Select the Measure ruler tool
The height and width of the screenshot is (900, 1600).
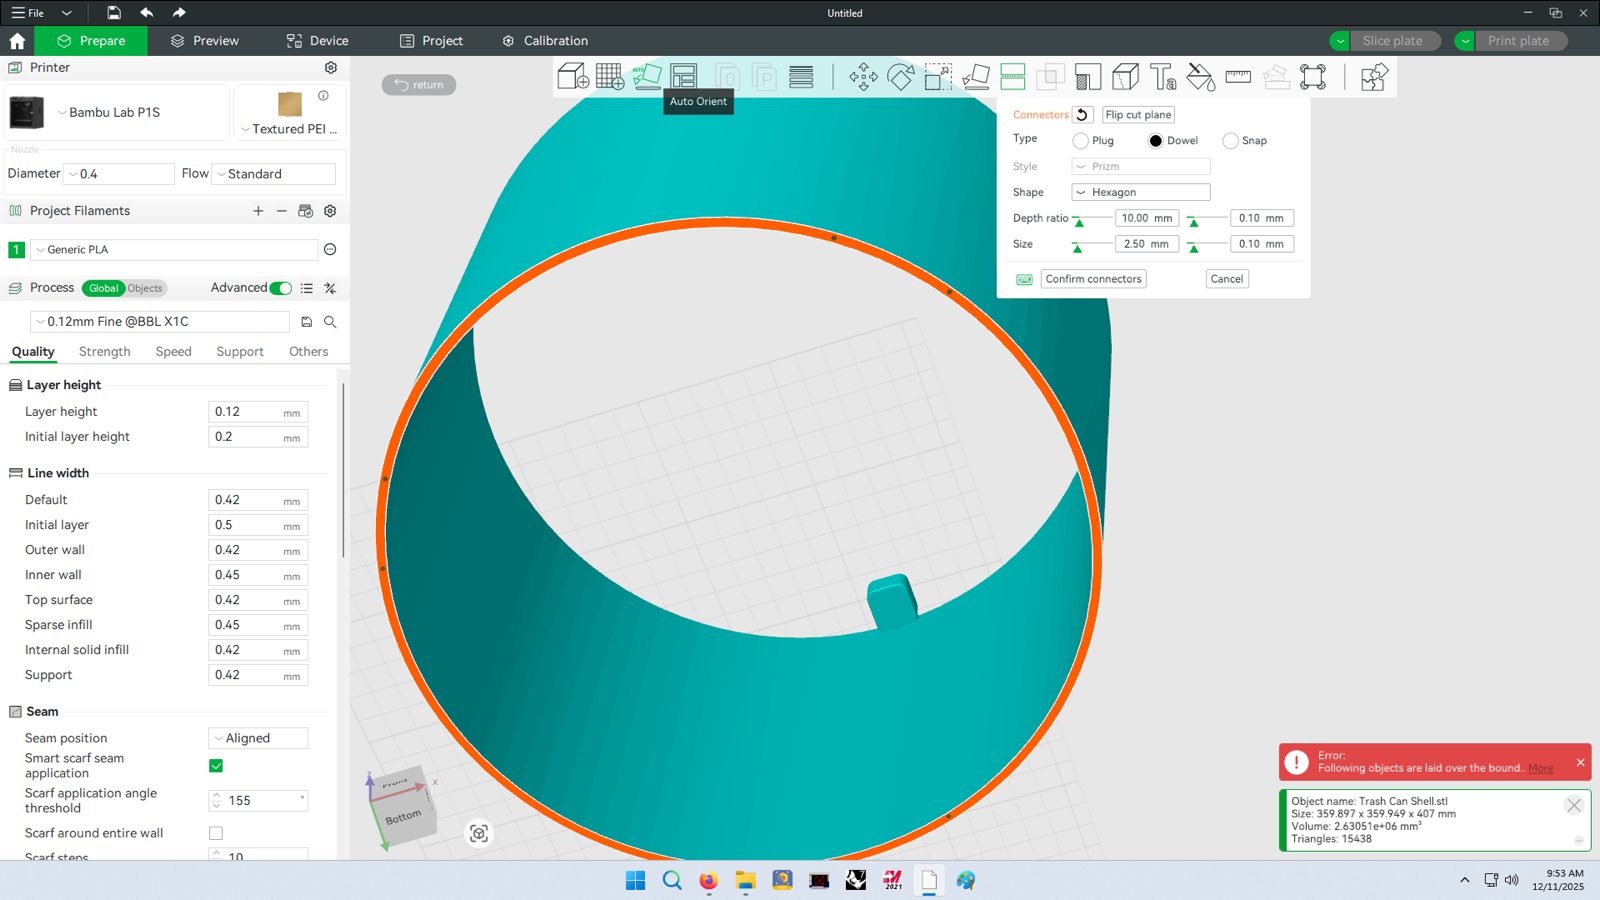1238,77
